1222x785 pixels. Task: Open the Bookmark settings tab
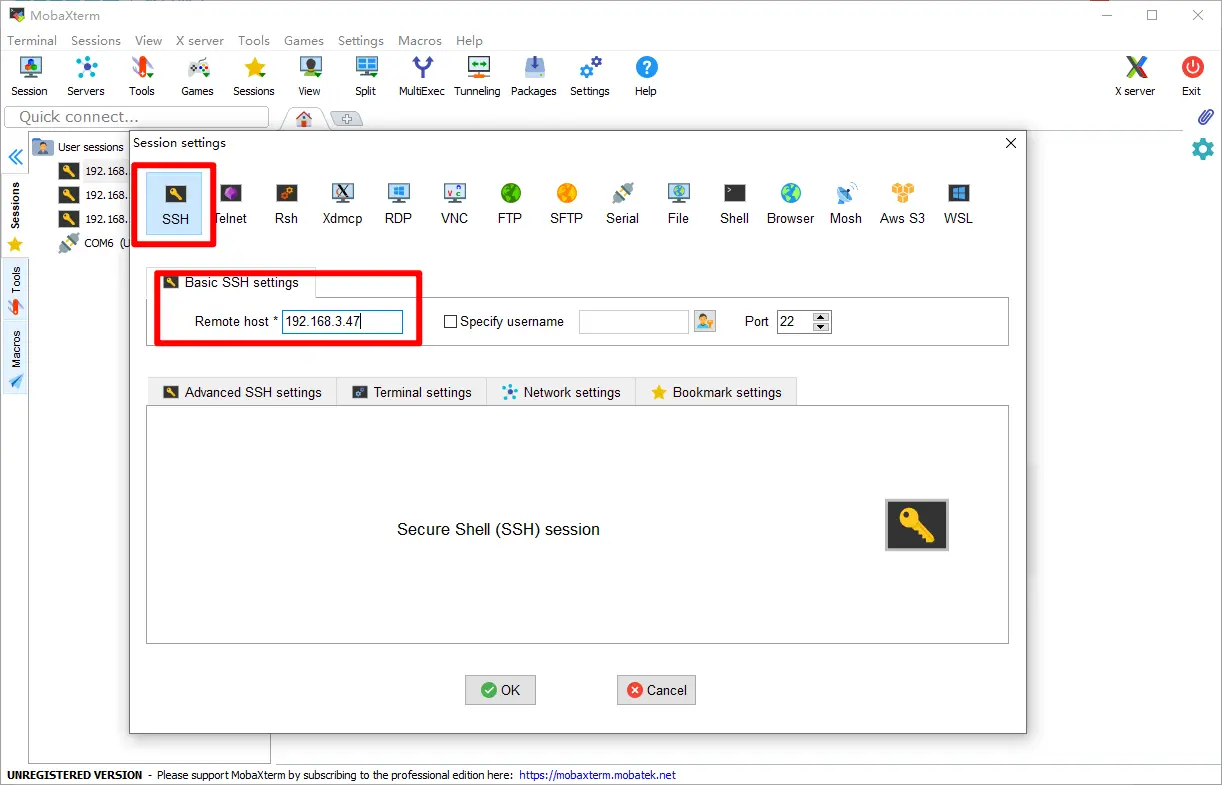click(716, 392)
